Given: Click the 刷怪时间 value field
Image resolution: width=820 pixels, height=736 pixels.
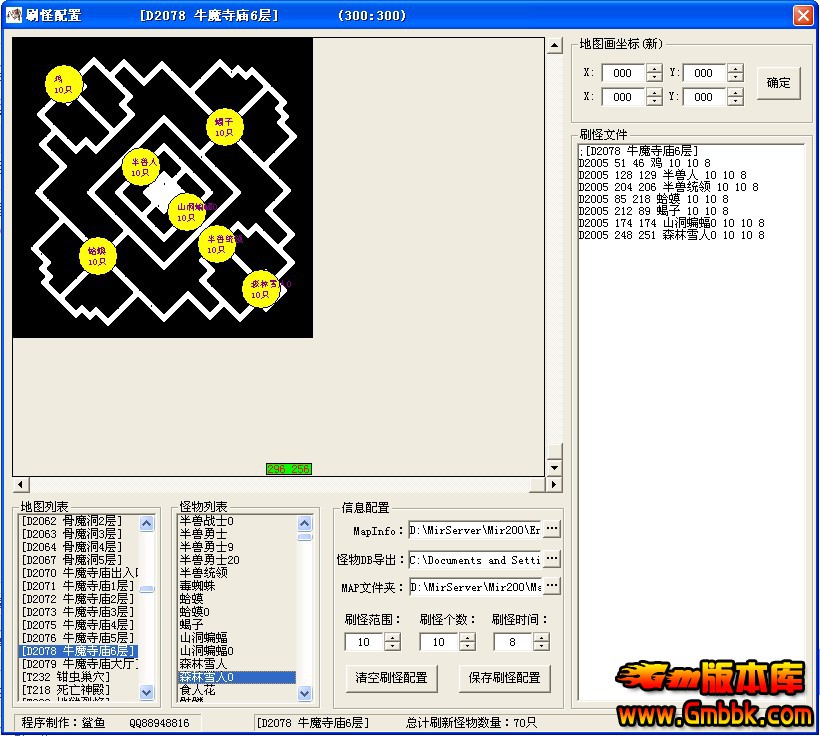Looking at the screenshot, I should (x=514, y=642).
